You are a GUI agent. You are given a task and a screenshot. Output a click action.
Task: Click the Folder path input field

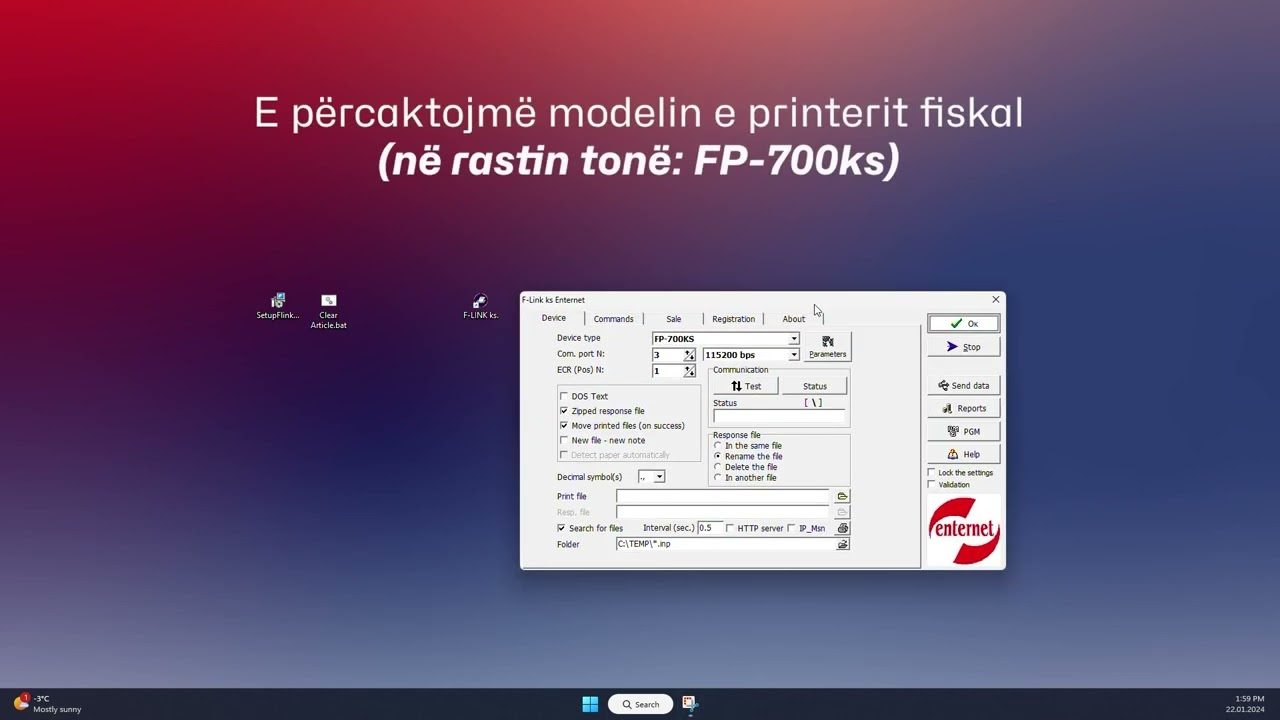point(725,544)
